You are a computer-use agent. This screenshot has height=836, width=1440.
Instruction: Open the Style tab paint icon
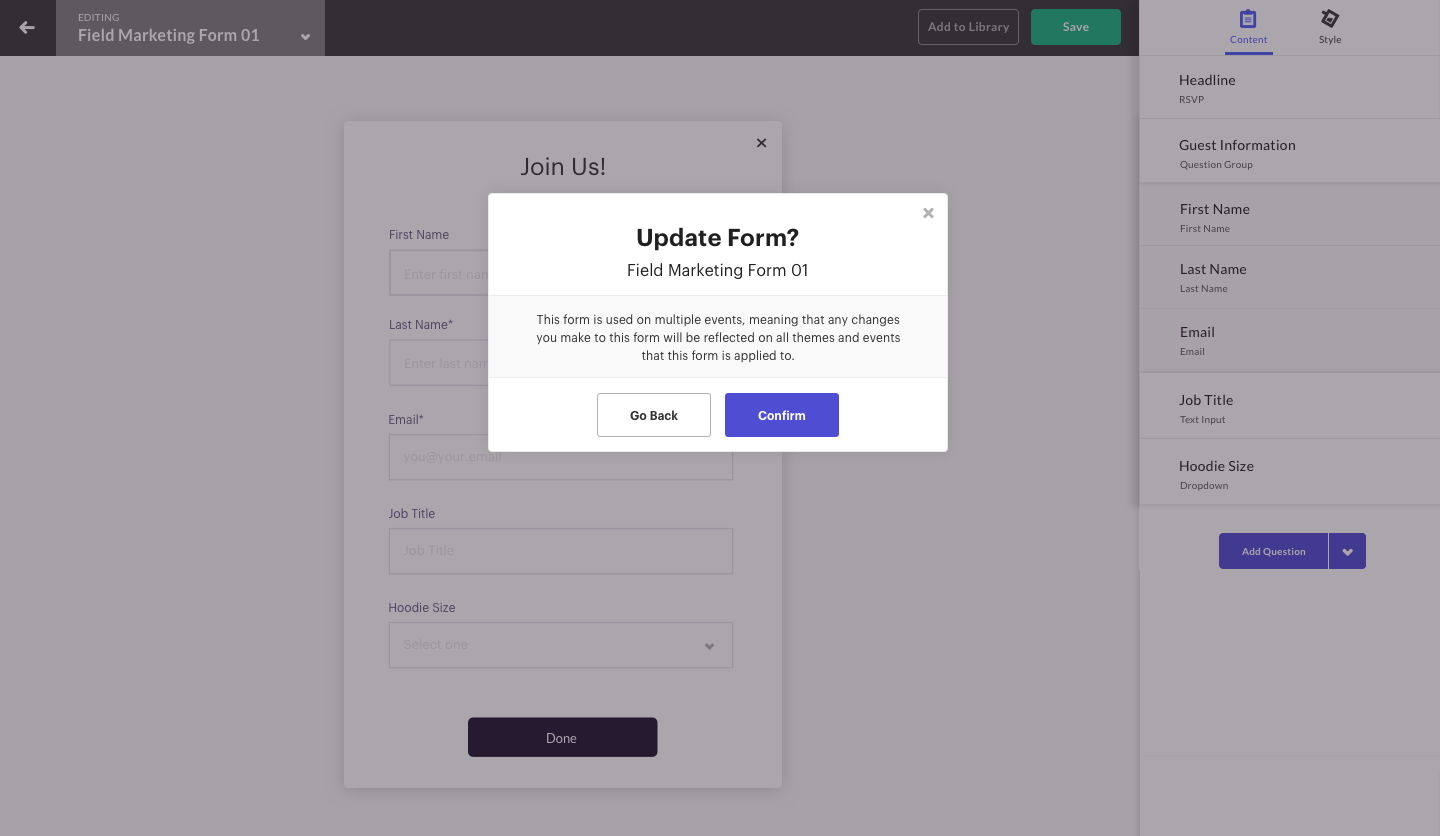[x=1329, y=19]
